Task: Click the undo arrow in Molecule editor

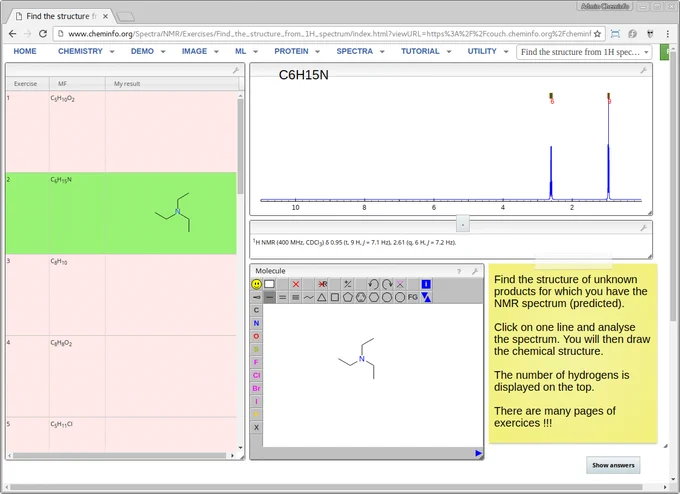Action: [x=373, y=284]
